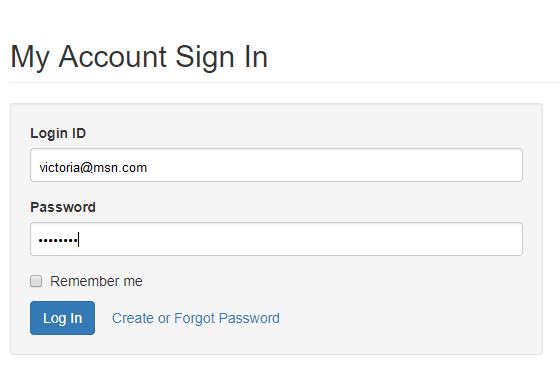
Task: Click the Login ID label
Action: pos(58,133)
